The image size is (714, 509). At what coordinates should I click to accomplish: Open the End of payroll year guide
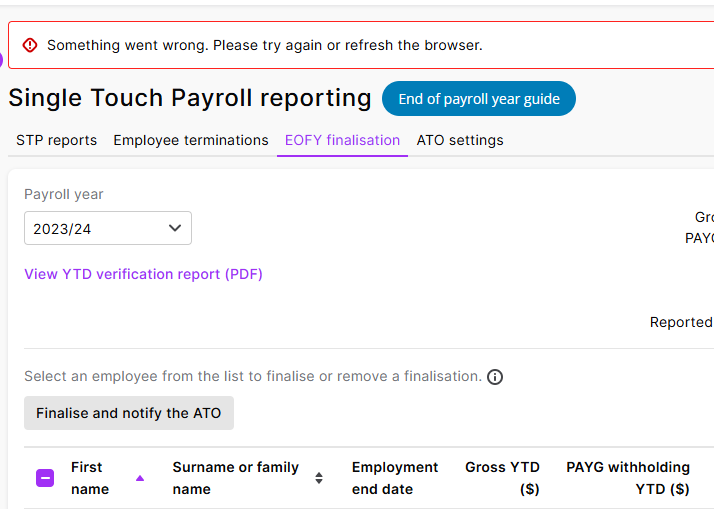479,99
